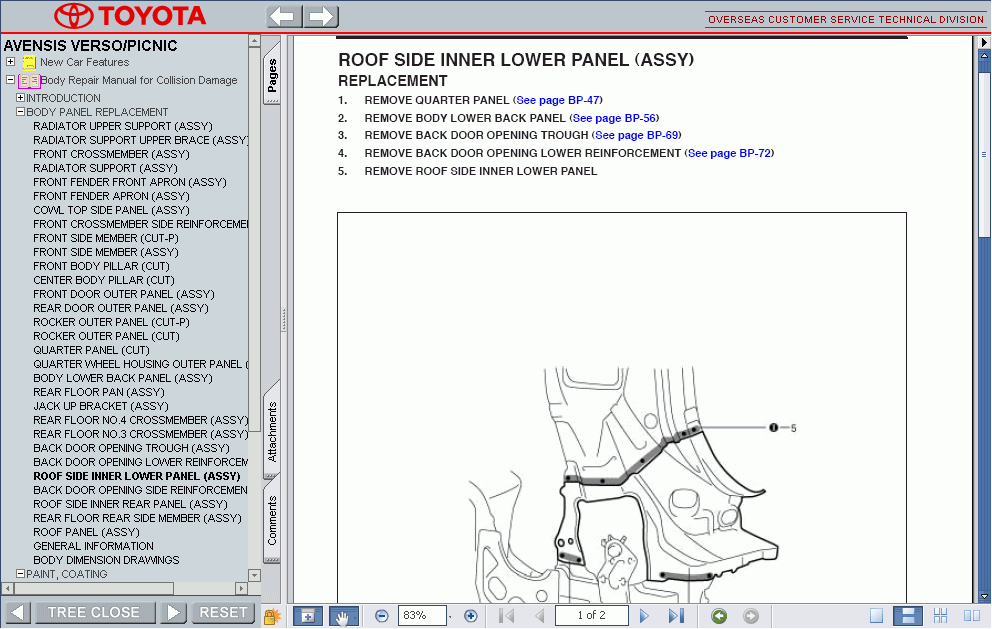Click the page number field showing 1 of 2
992x629 pixels.
point(592,616)
